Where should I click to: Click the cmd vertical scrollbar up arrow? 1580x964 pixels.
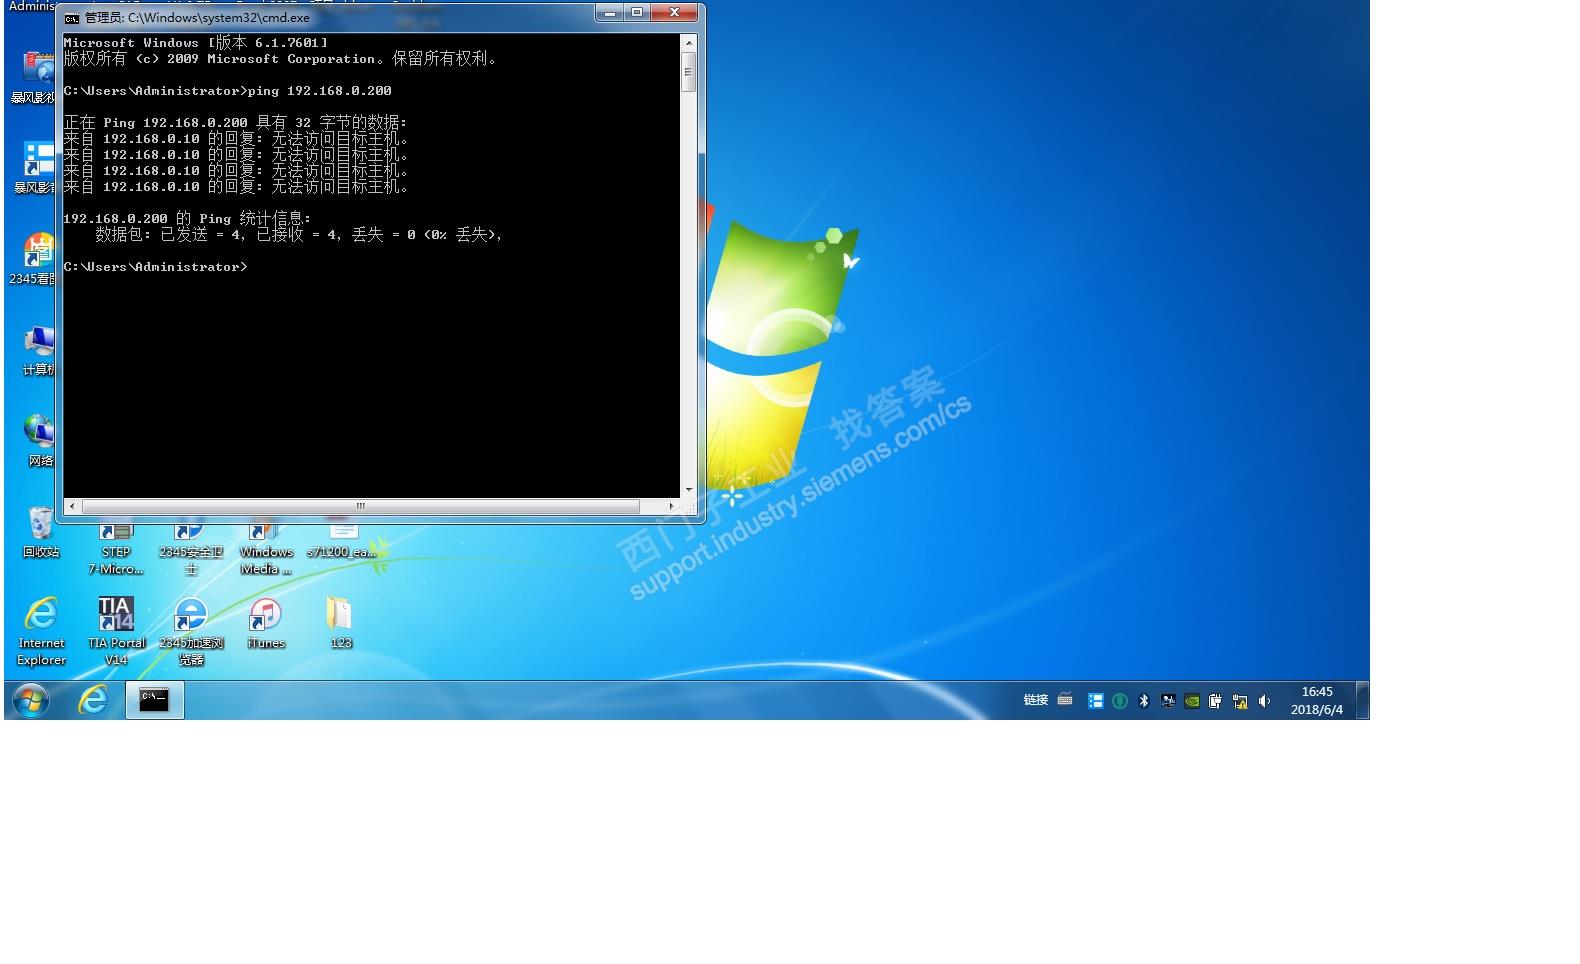click(688, 43)
